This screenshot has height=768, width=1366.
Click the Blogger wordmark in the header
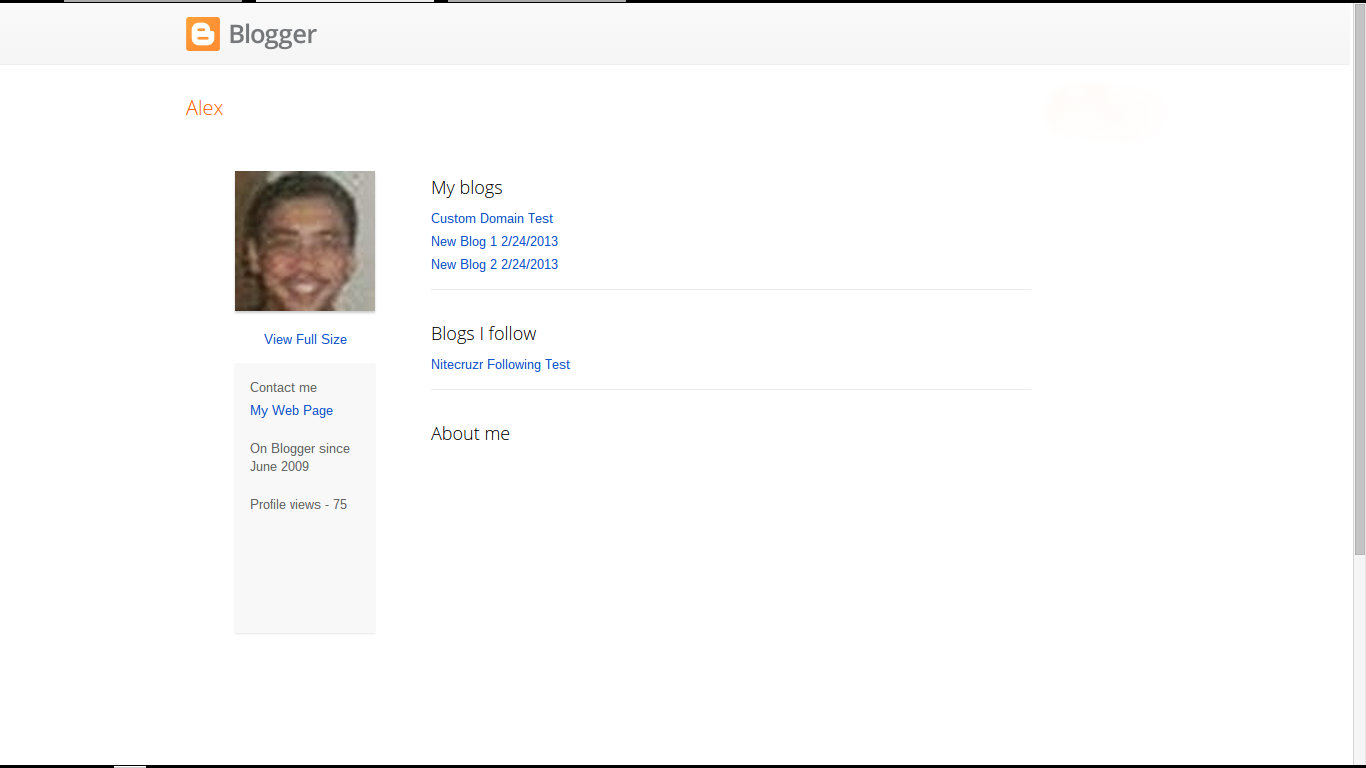(x=272, y=33)
